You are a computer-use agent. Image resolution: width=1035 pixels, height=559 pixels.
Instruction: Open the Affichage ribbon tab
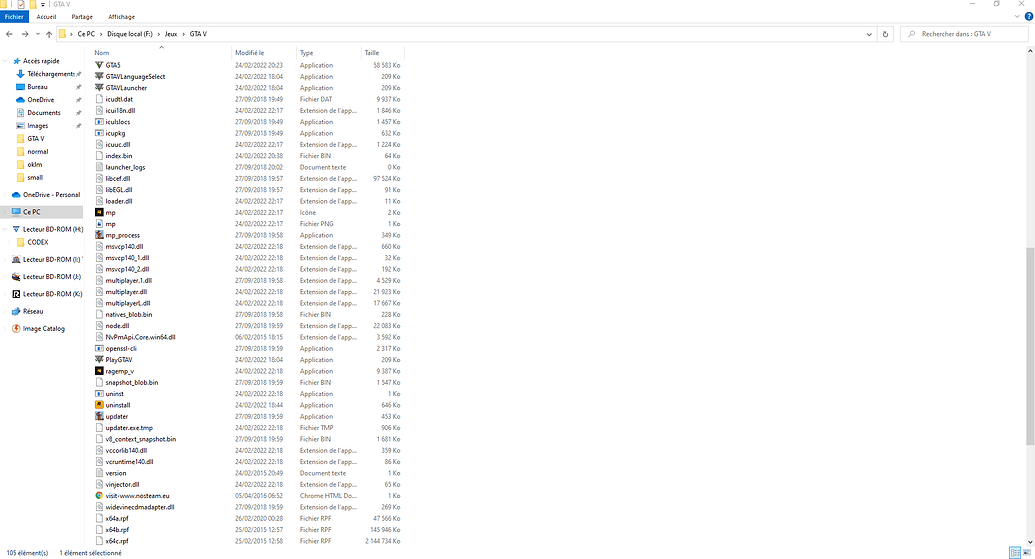[x=121, y=16]
